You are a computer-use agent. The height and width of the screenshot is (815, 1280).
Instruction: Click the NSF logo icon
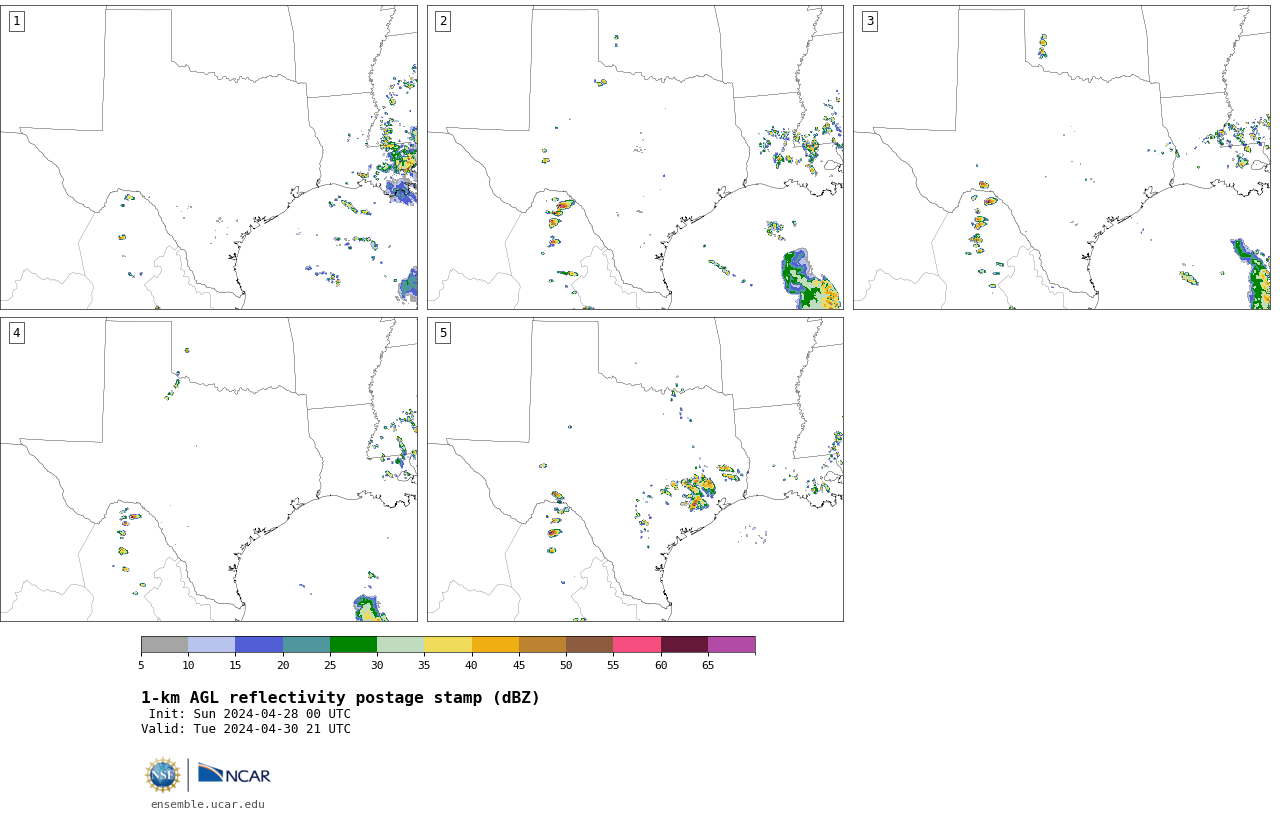click(163, 775)
